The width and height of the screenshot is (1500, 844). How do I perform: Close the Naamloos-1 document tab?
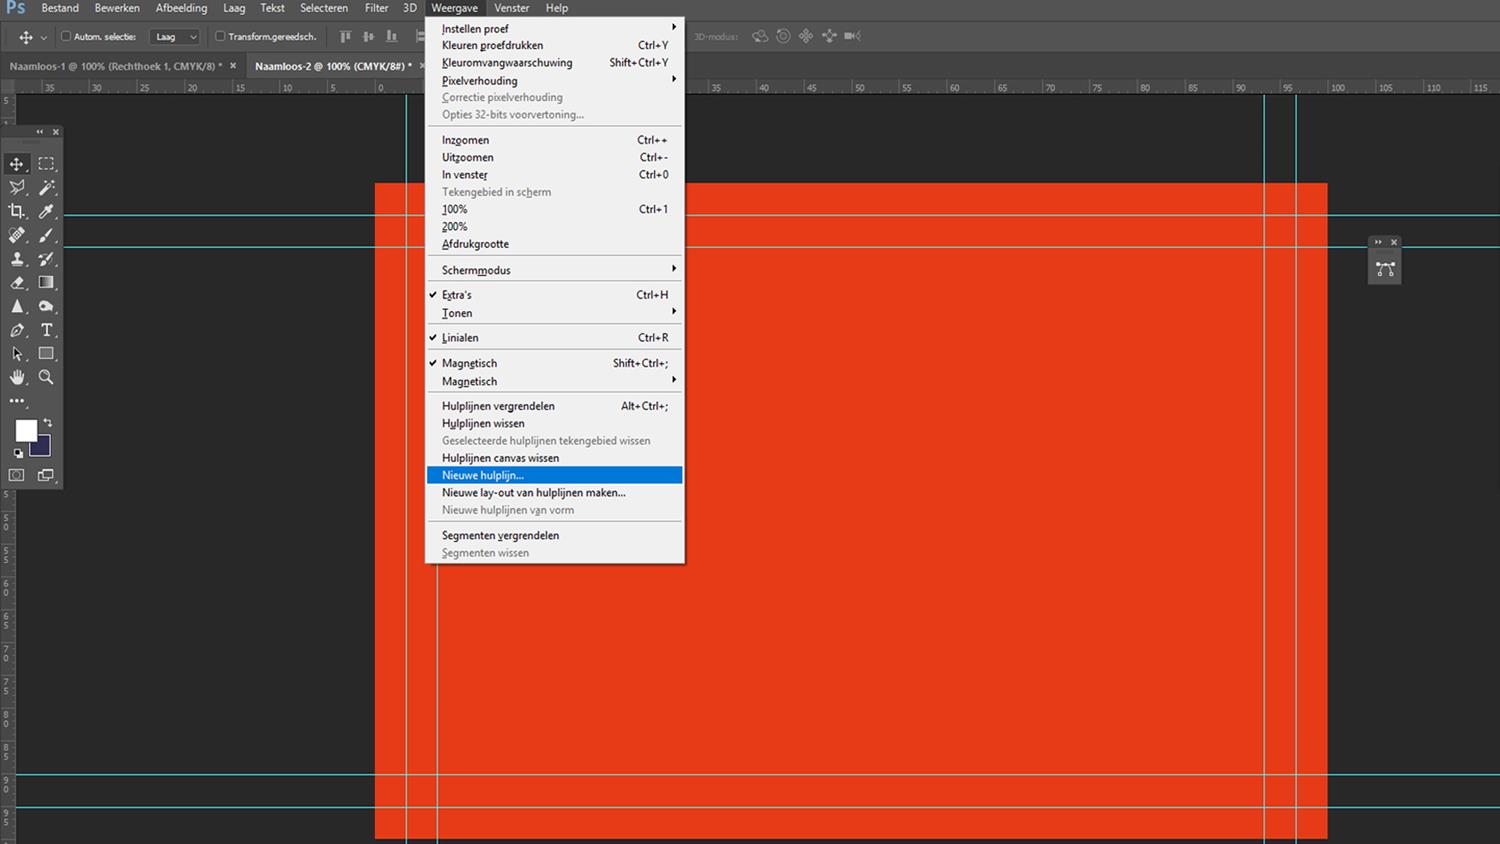coord(233,66)
